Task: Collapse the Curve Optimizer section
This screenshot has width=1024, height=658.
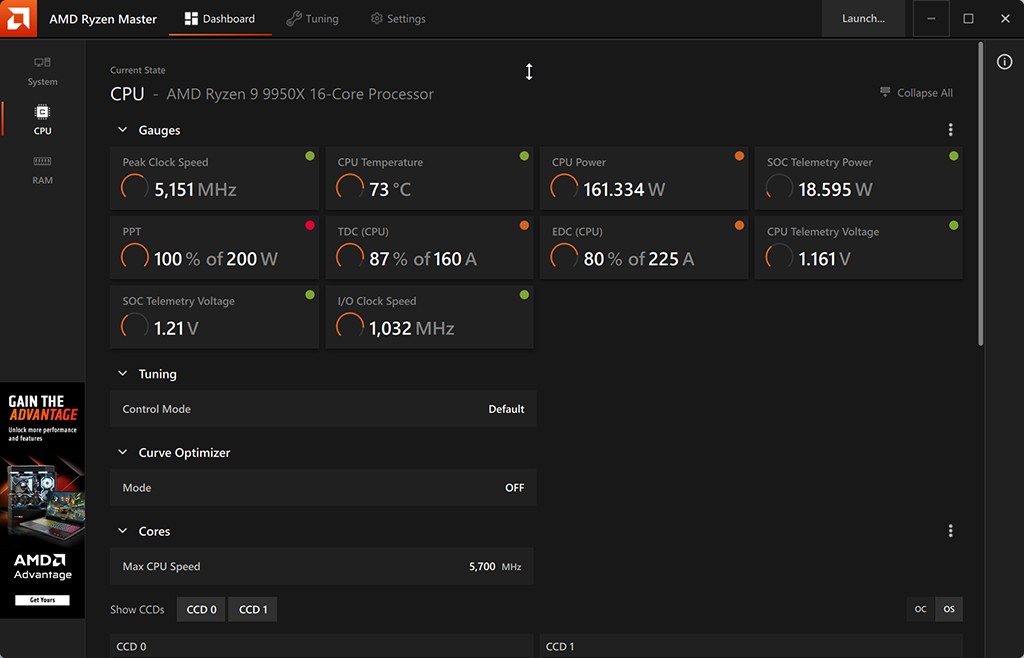Action: click(122, 452)
